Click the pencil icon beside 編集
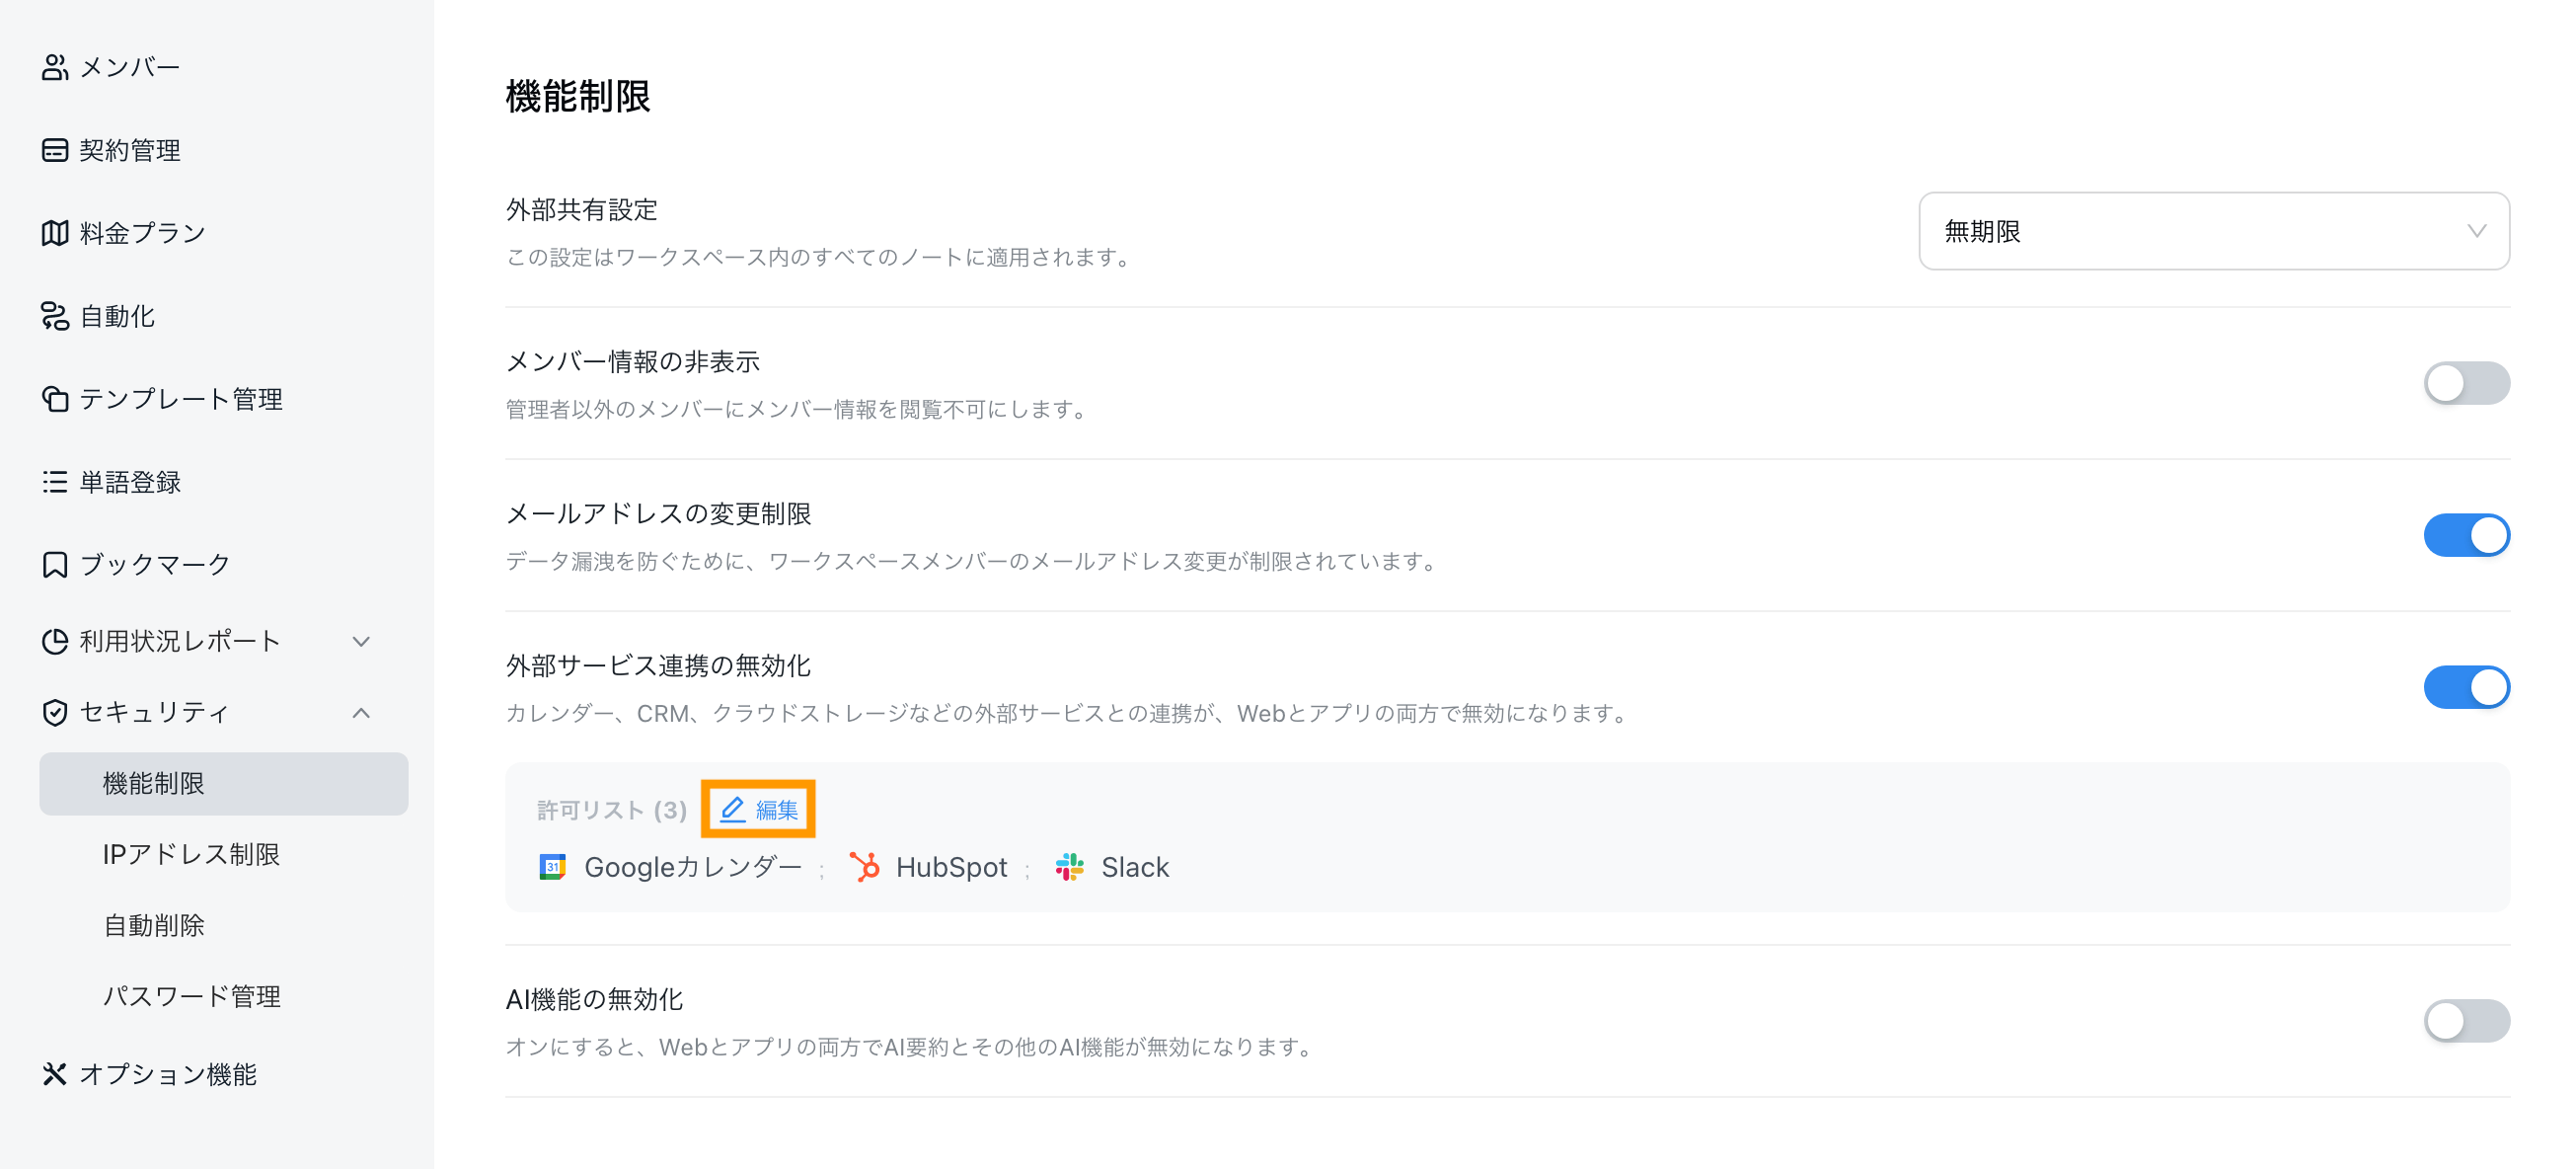The width and height of the screenshot is (2576, 1169). [x=733, y=809]
